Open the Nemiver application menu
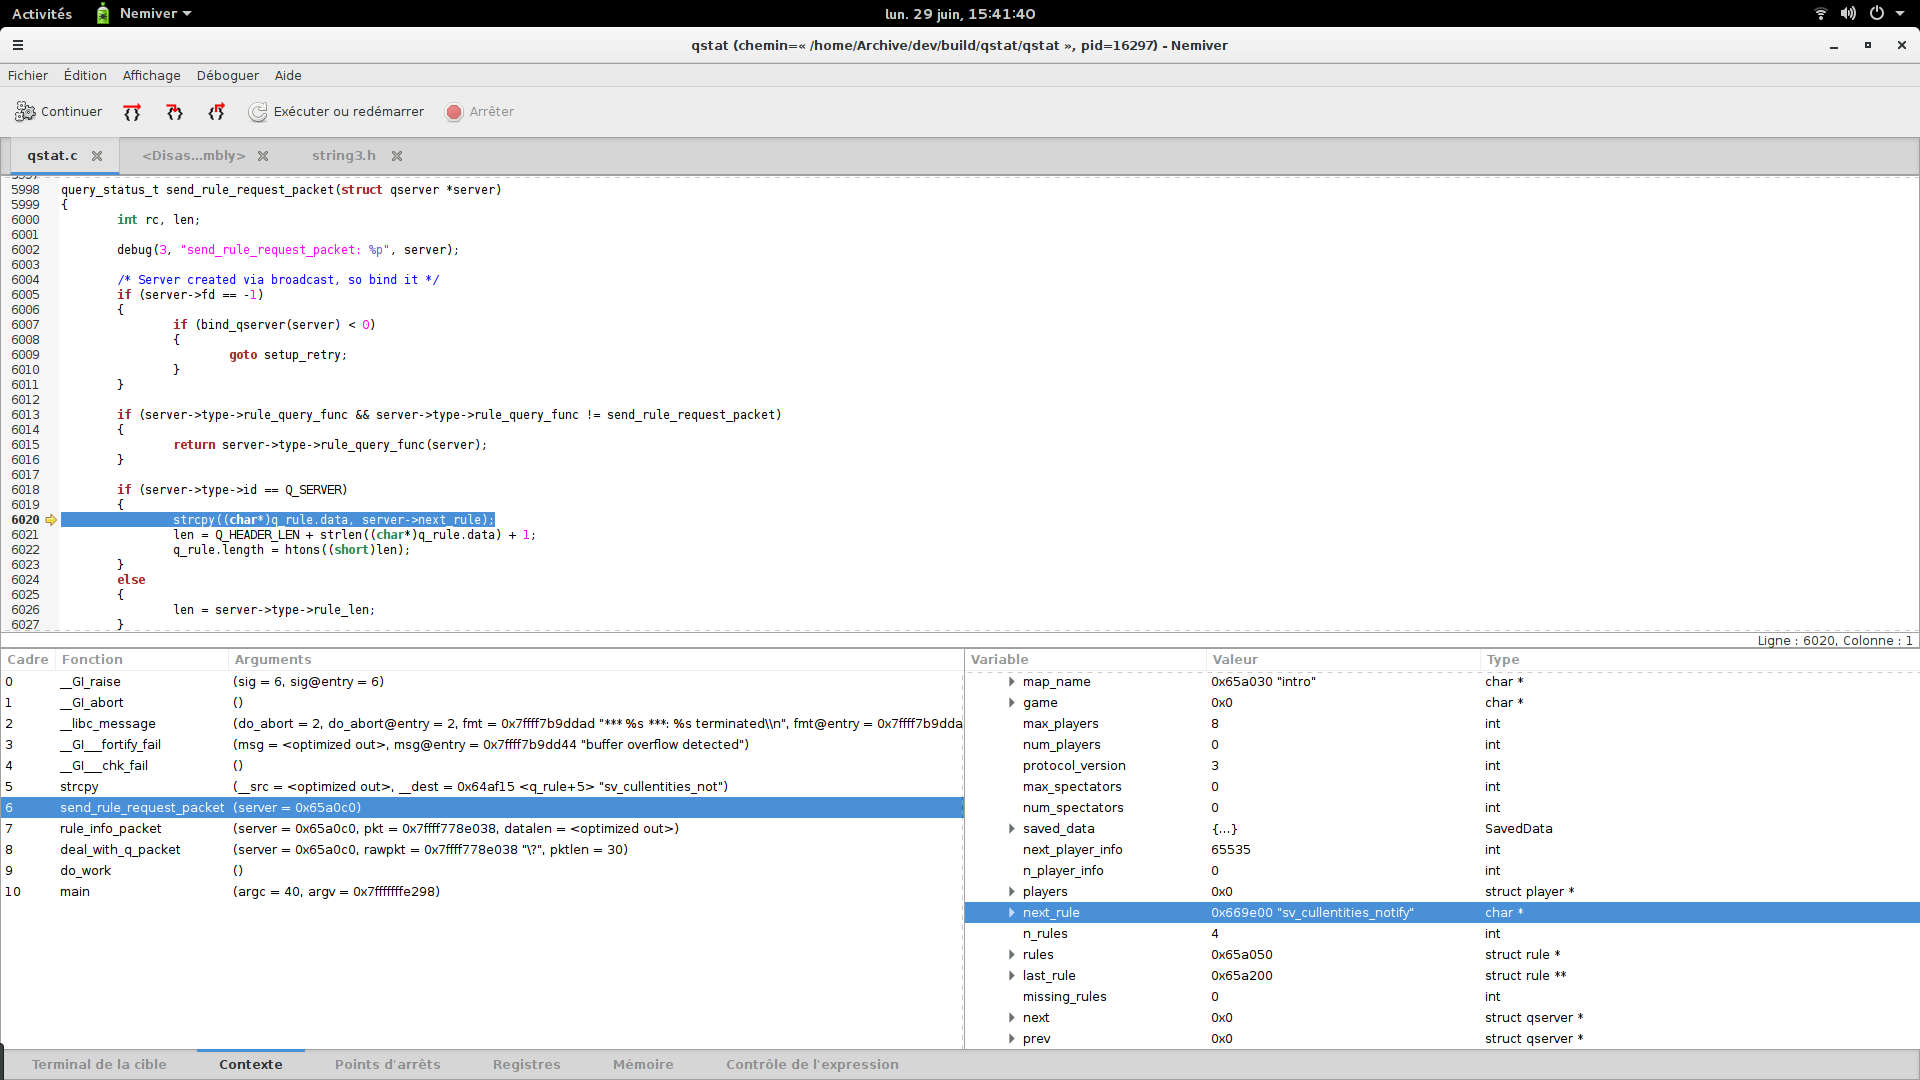Screen dimensions: 1920x1080 pyautogui.click(x=143, y=14)
